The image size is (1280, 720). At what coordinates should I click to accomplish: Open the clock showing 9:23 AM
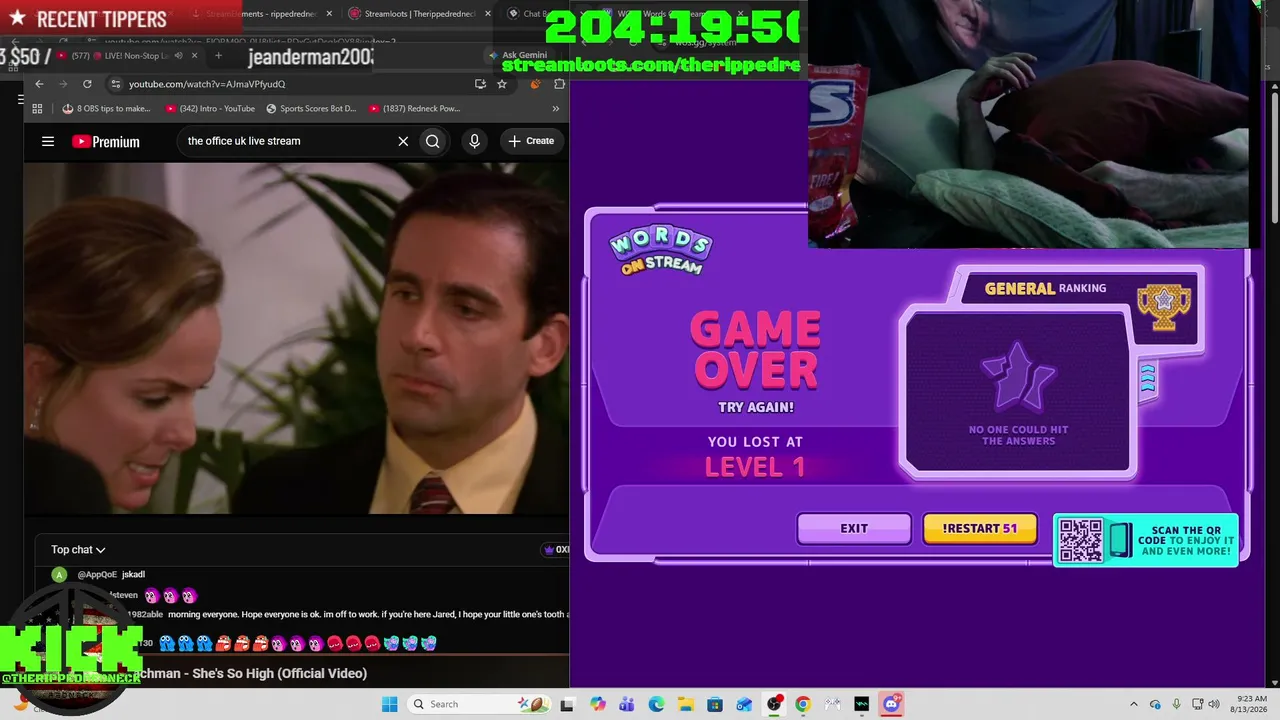point(1251,704)
